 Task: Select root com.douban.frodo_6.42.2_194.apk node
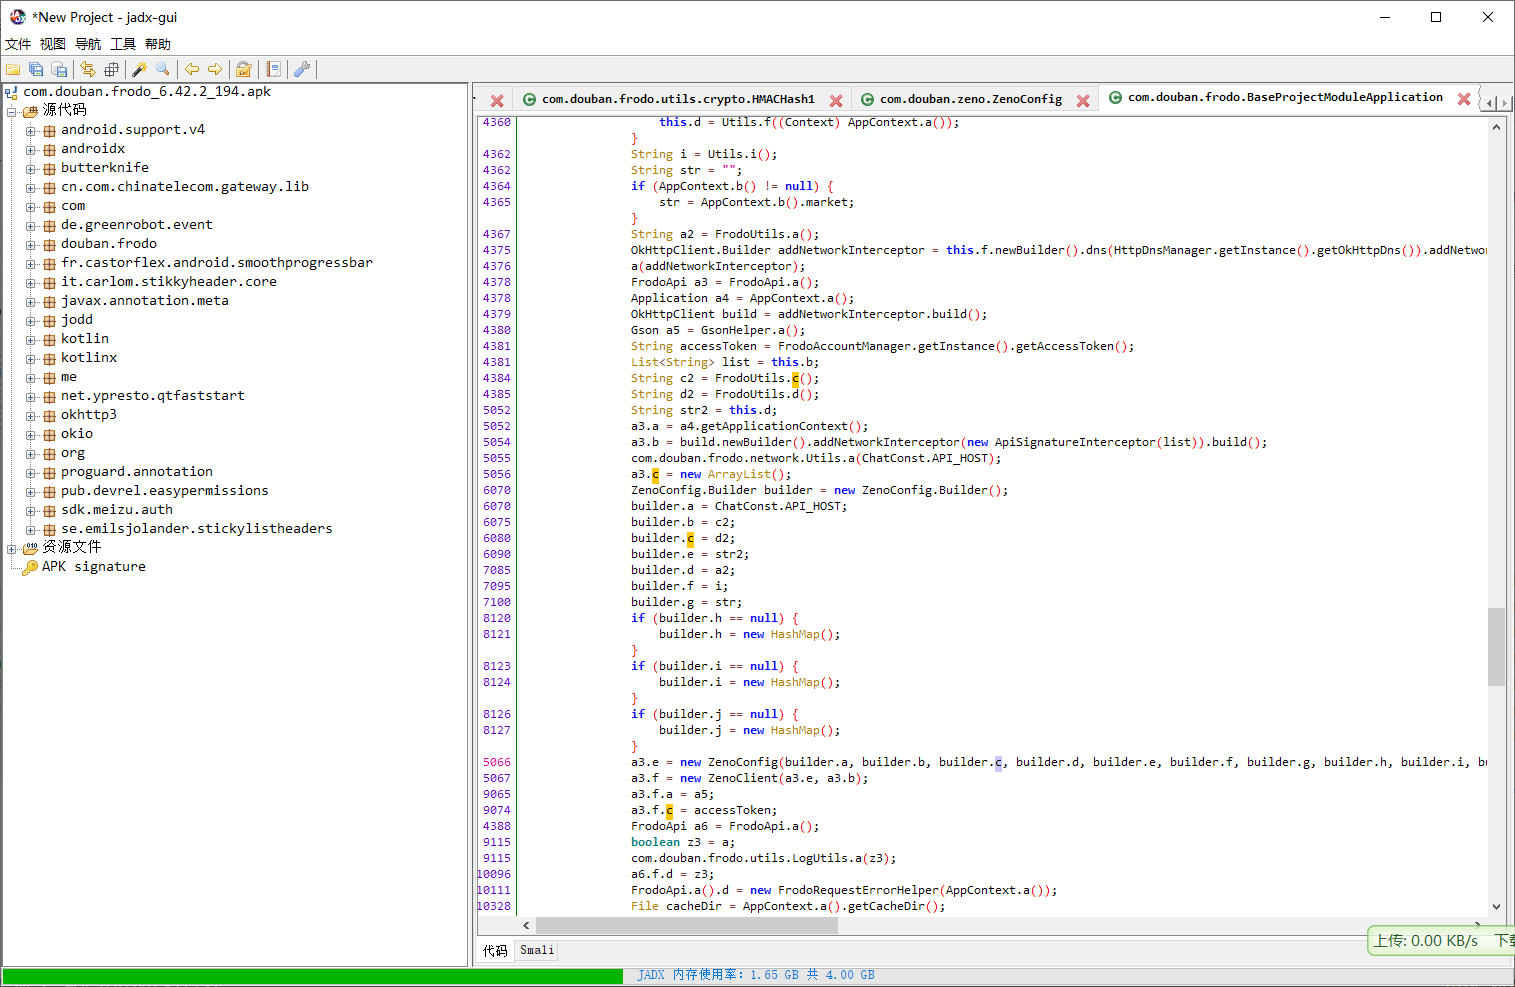(147, 92)
